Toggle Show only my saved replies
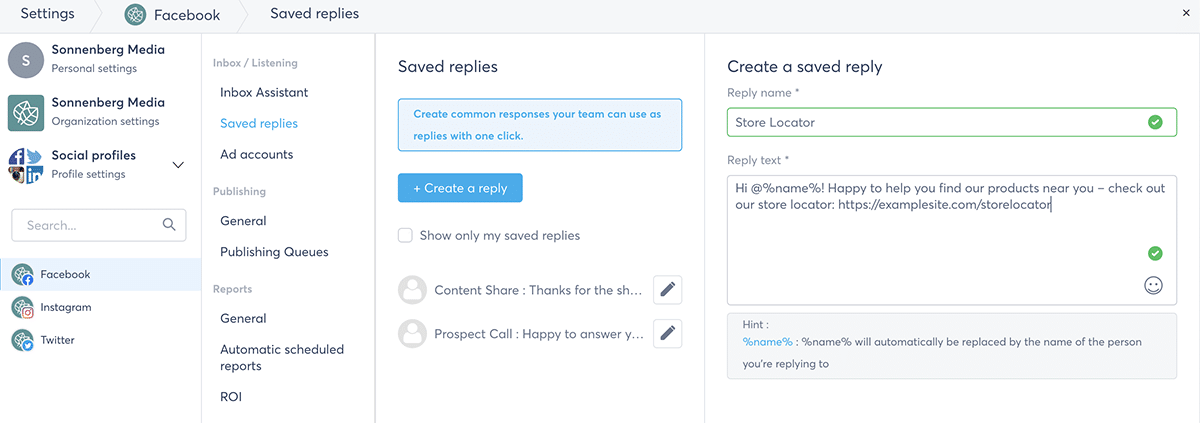Image resolution: width=1200 pixels, height=423 pixels. point(405,236)
